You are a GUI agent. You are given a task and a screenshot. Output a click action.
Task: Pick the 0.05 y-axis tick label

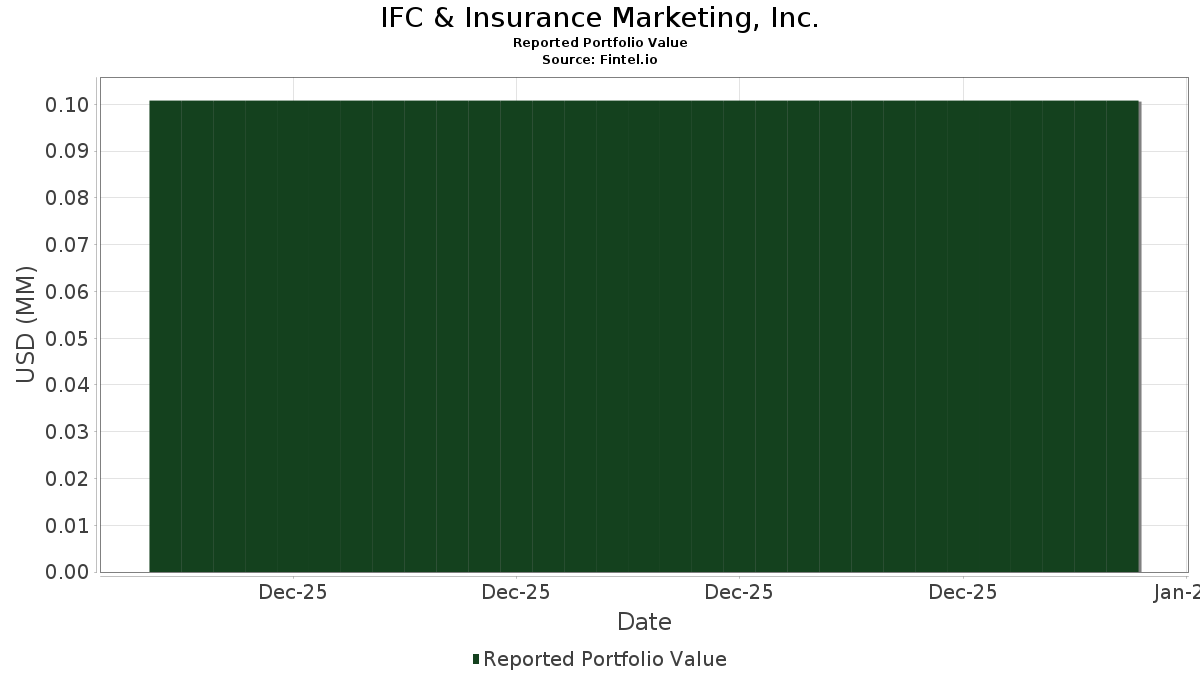[x=67, y=339]
